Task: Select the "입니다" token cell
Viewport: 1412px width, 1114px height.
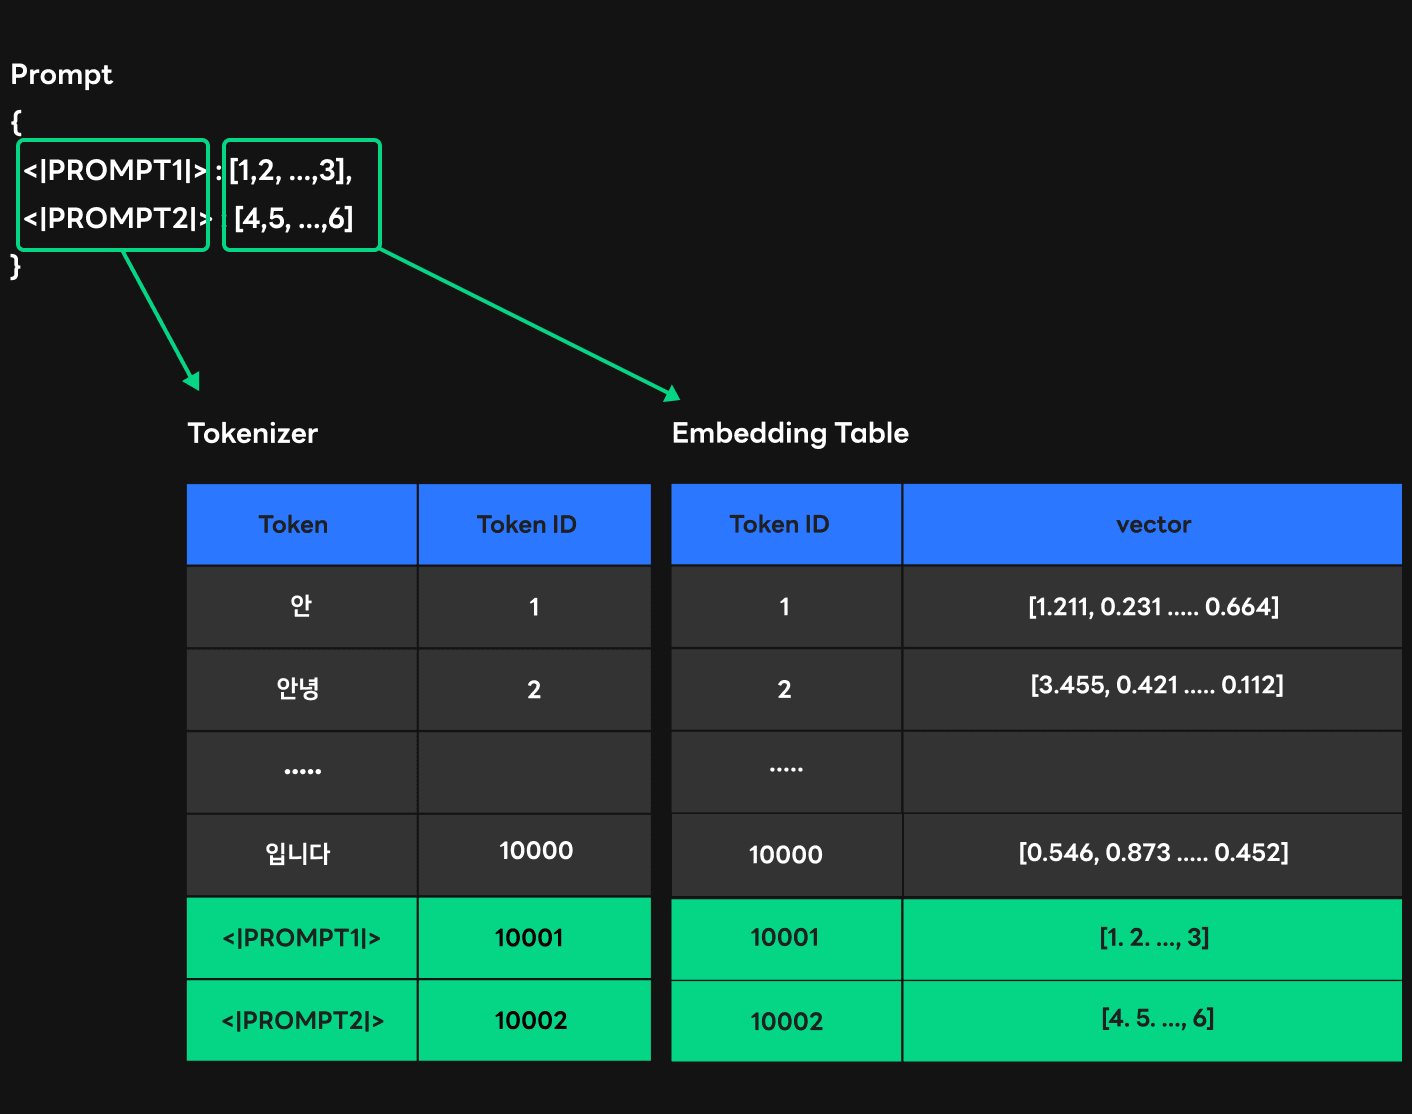Action: pyautogui.click(x=302, y=855)
